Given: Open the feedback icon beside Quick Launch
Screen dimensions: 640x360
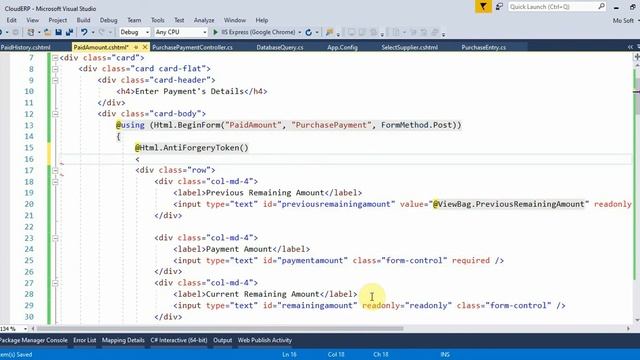Looking at the screenshot, I should 499,7.
